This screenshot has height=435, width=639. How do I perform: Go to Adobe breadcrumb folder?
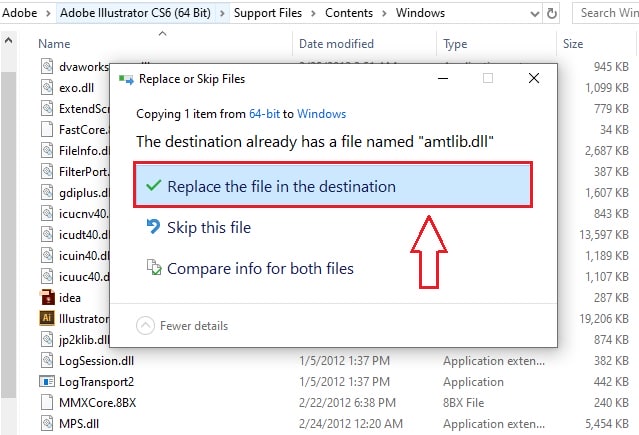point(20,13)
